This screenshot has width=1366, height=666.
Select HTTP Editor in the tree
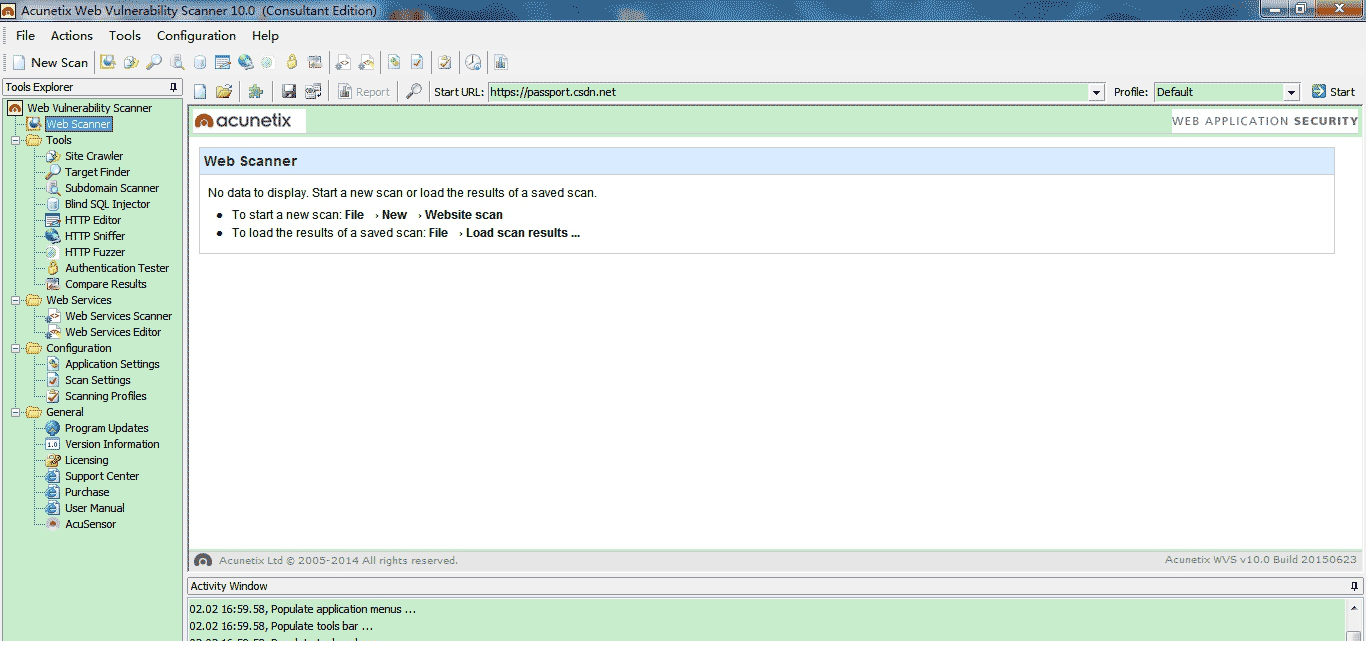93,220
